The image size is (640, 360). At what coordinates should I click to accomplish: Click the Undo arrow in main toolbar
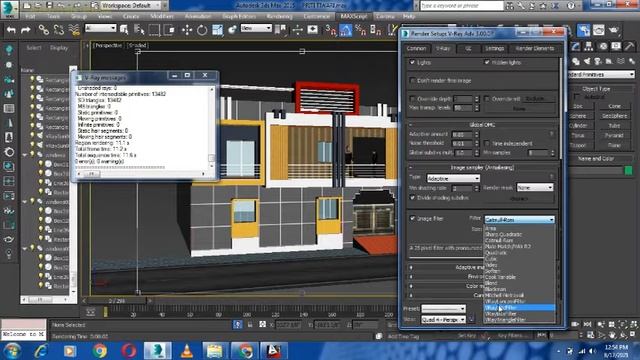point(11,30)
